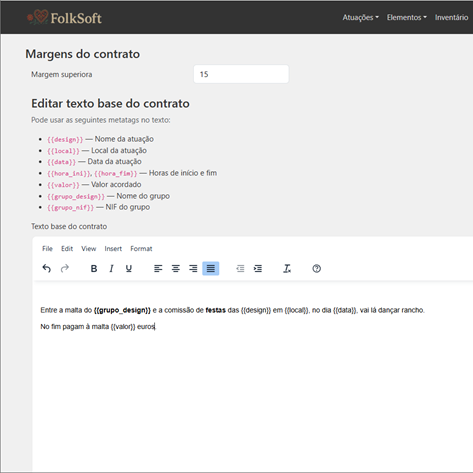Click the {{hora_ini}} metatag
This screenshot has height=473, width=473.
[69, 174]
